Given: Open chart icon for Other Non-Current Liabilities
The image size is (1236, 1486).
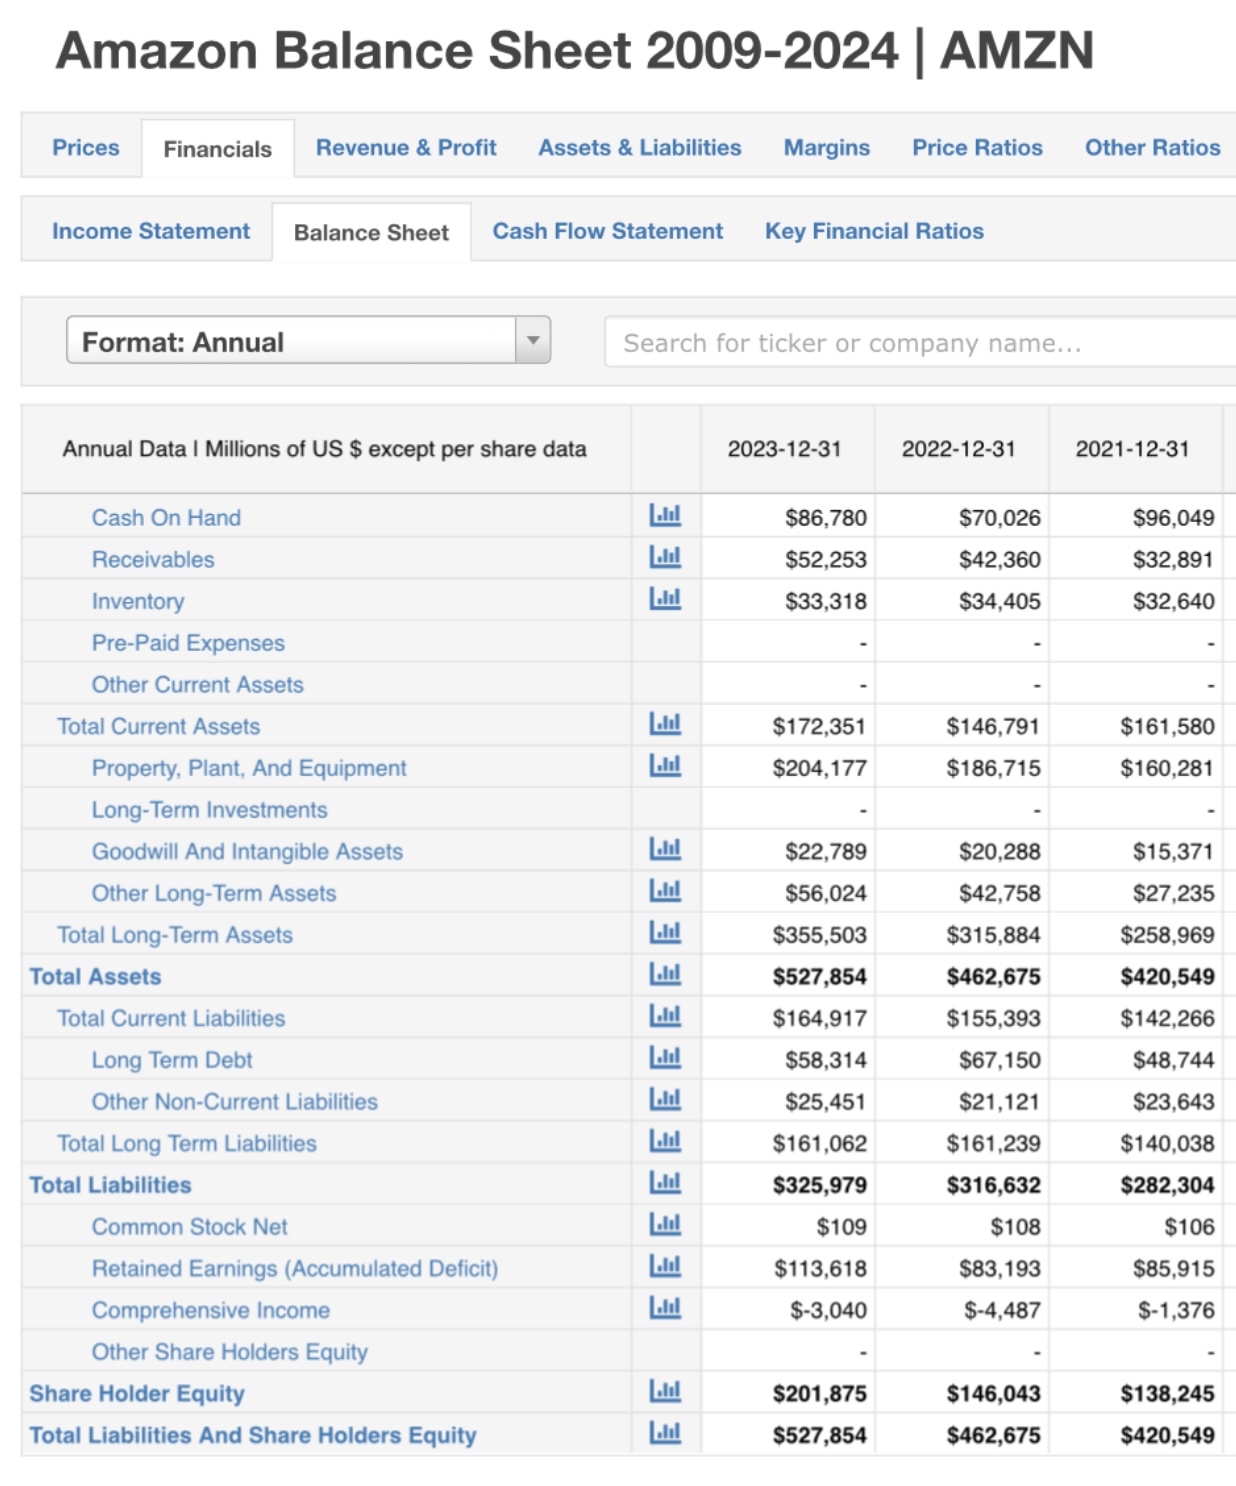Looking at the screenshot, I should tap(665, 1099).
